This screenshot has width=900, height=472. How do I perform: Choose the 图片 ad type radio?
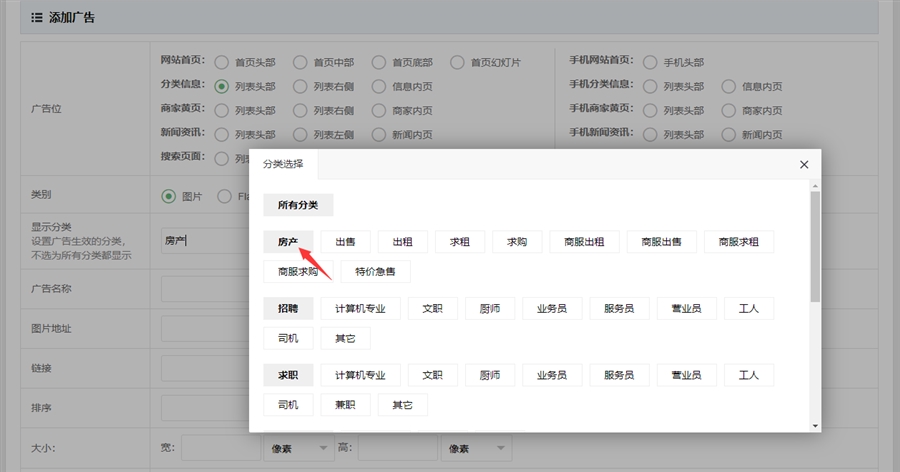[168, 196]
